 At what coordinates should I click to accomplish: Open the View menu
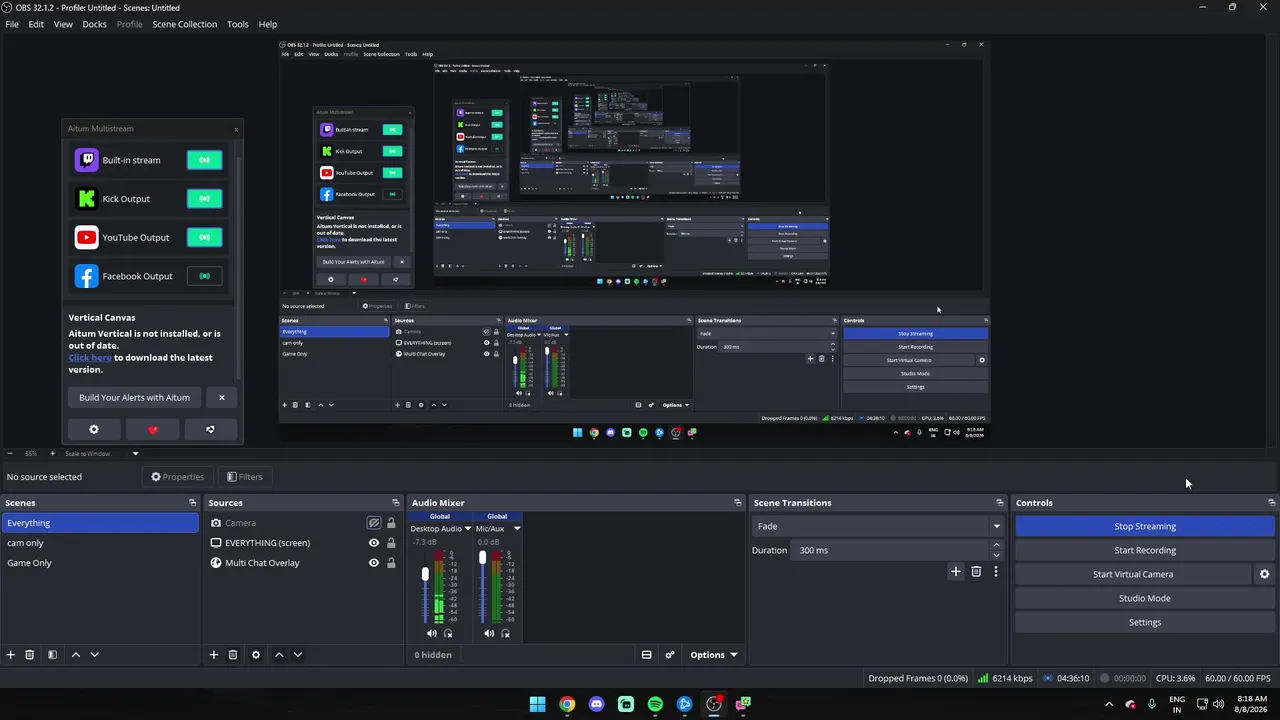[63, 24]
